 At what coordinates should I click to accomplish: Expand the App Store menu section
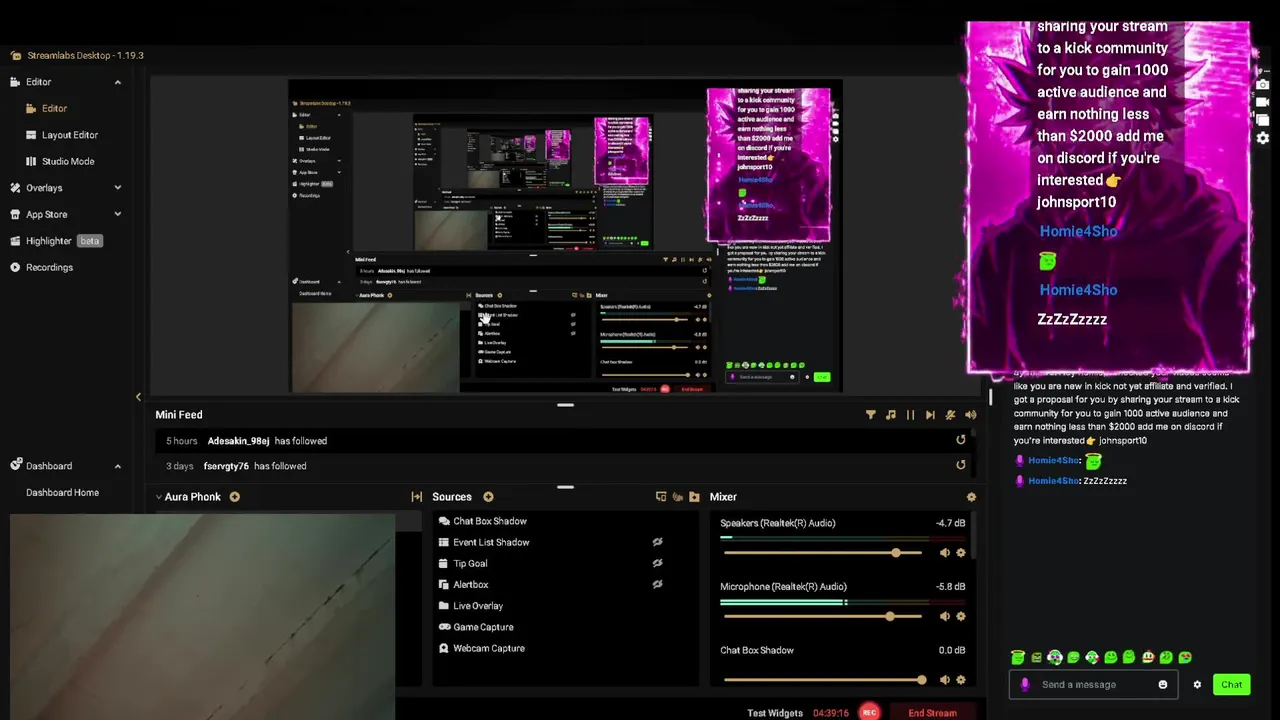117,214
